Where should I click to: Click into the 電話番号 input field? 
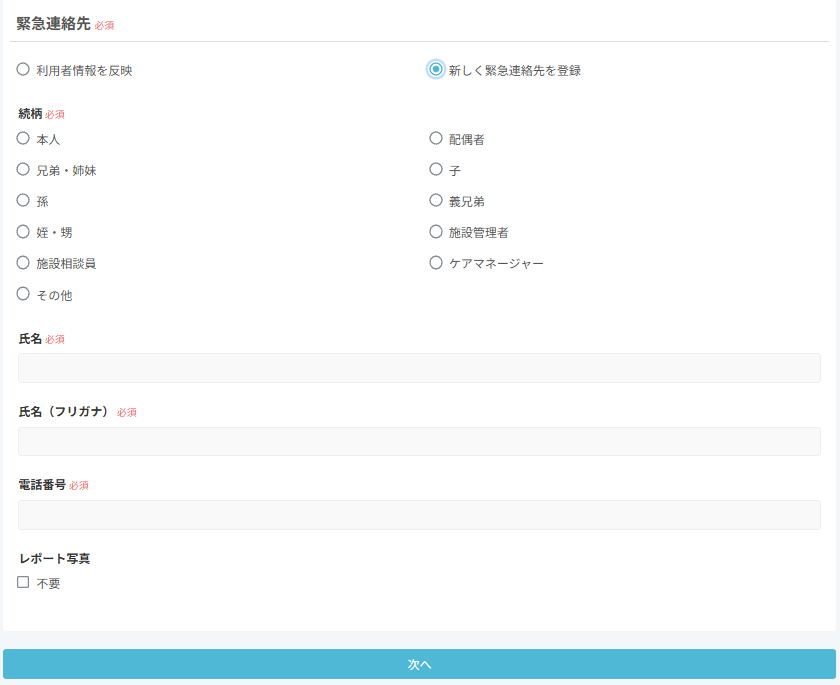[x=419, y=515]
